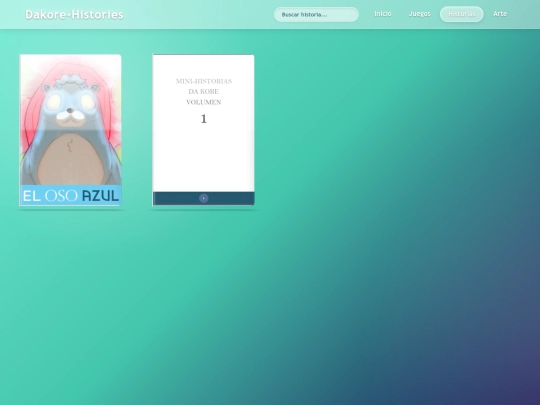Screen dimensions: 540x405
Task: Open the Juegos section
Action: point(419,14)
